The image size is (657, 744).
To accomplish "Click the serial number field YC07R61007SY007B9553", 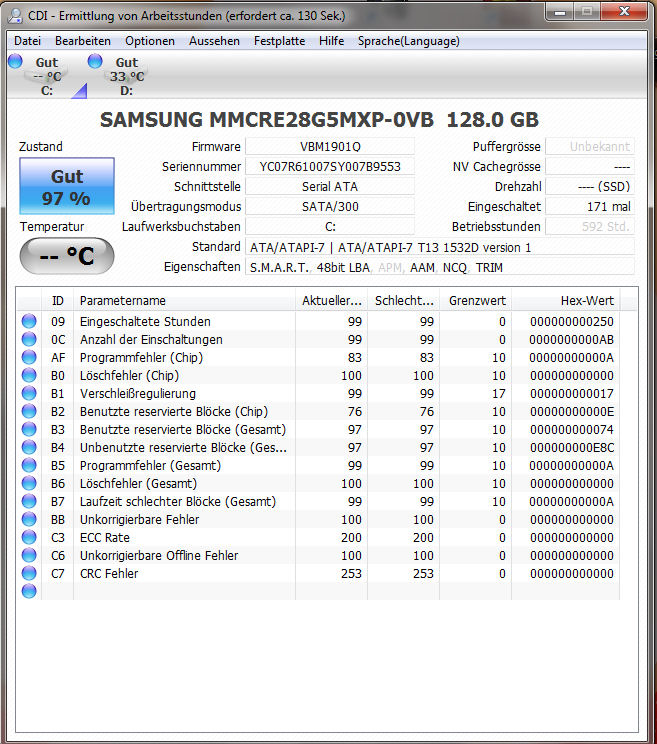I will (330, 167).
